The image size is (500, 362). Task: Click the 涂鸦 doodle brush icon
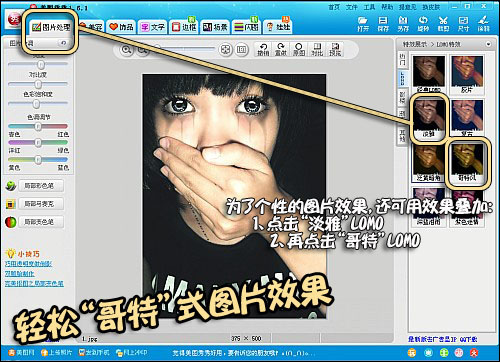[x=483, y=24]
